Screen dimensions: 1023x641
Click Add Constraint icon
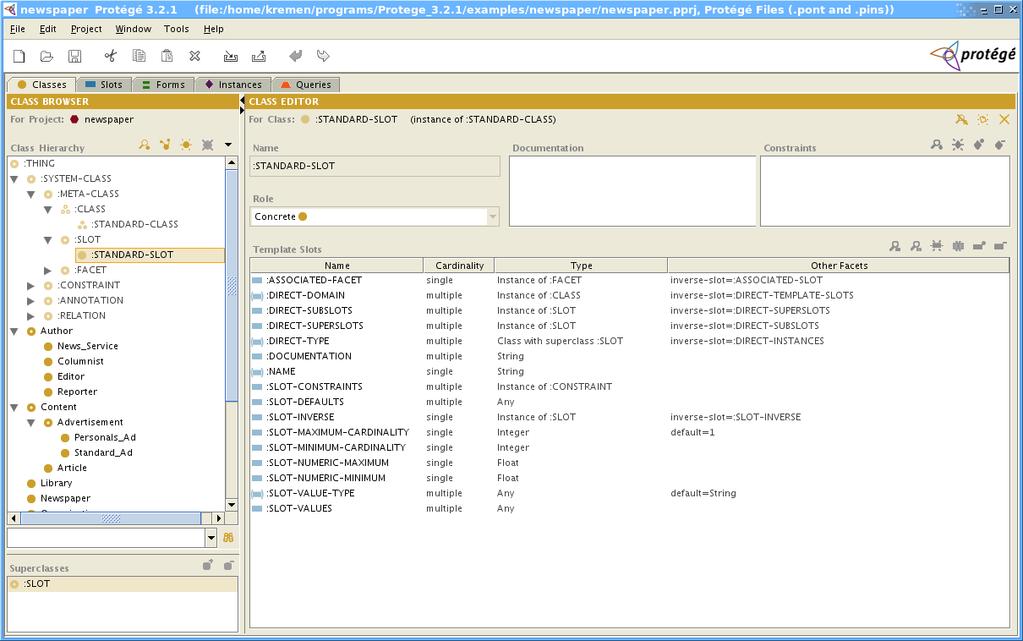click(x=979, y=145)
